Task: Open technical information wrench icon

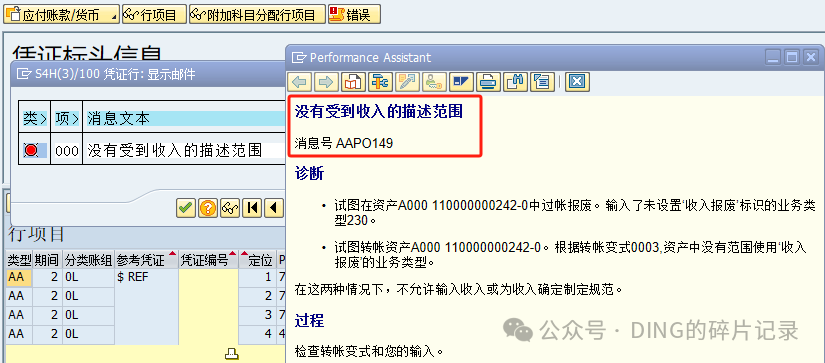Action: point(380,82)
